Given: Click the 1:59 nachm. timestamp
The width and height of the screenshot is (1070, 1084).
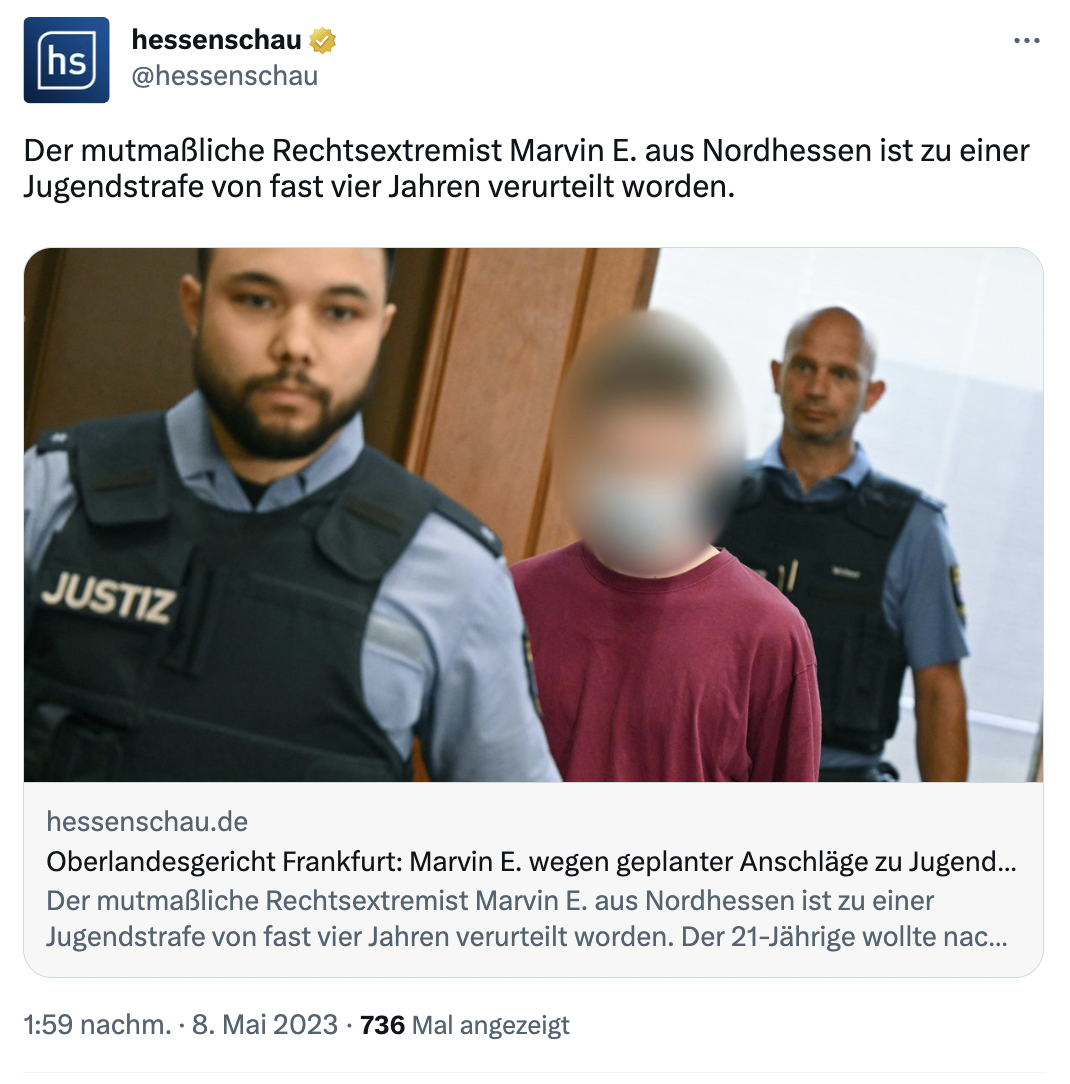Looking at the screenshot, I should (x=97, y=1025).
